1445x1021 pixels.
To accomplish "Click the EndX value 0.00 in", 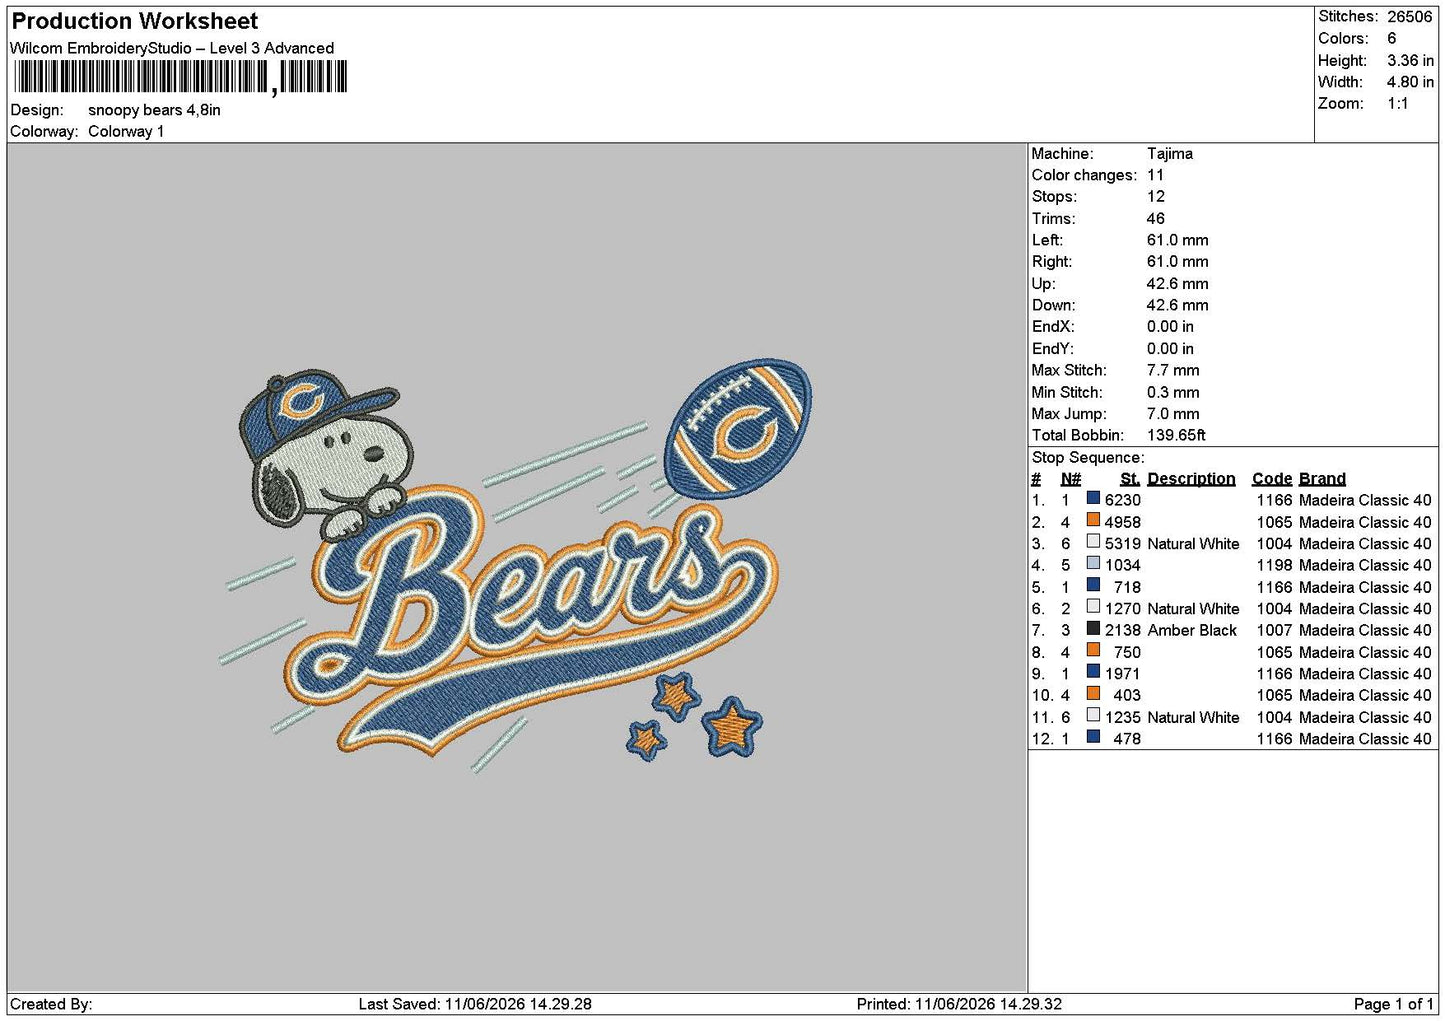I will (x=1170, y=327).
